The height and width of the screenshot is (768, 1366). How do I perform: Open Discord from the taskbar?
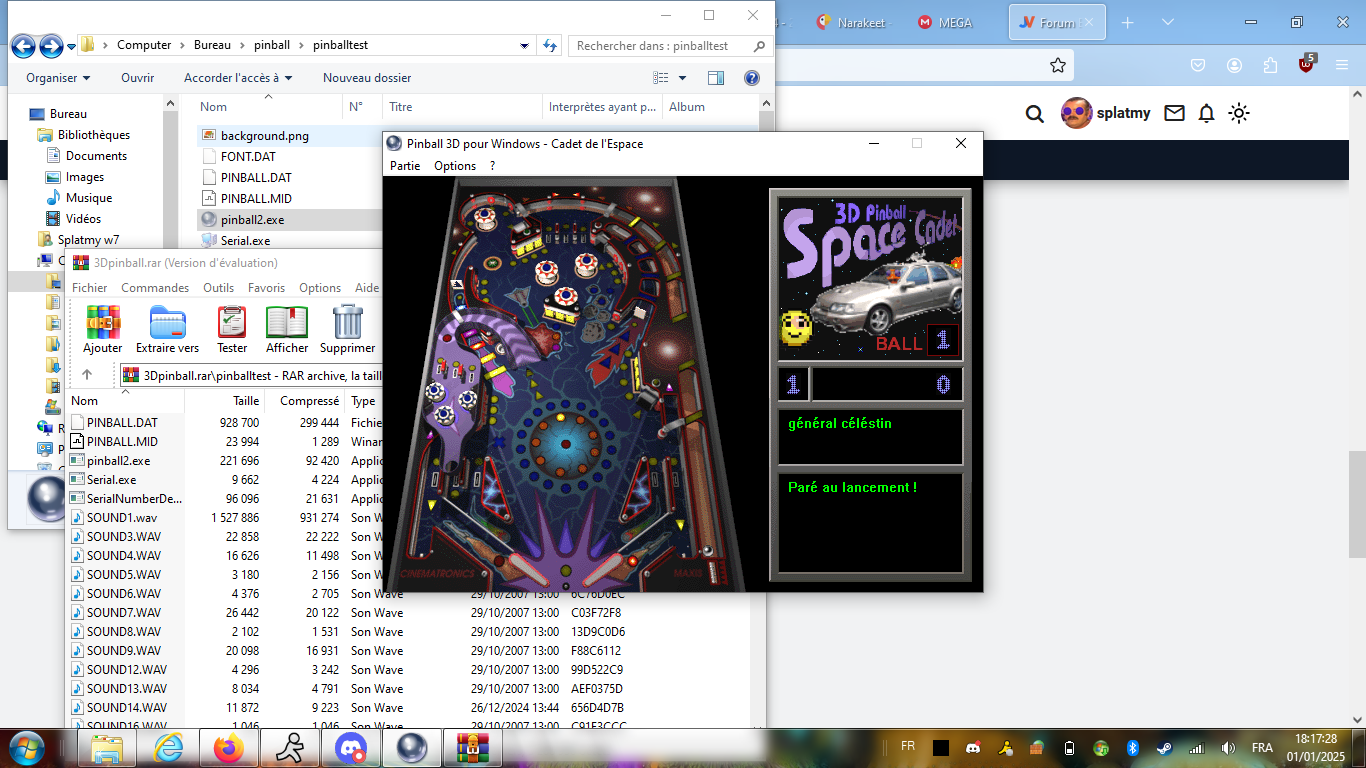coord(351,747)
